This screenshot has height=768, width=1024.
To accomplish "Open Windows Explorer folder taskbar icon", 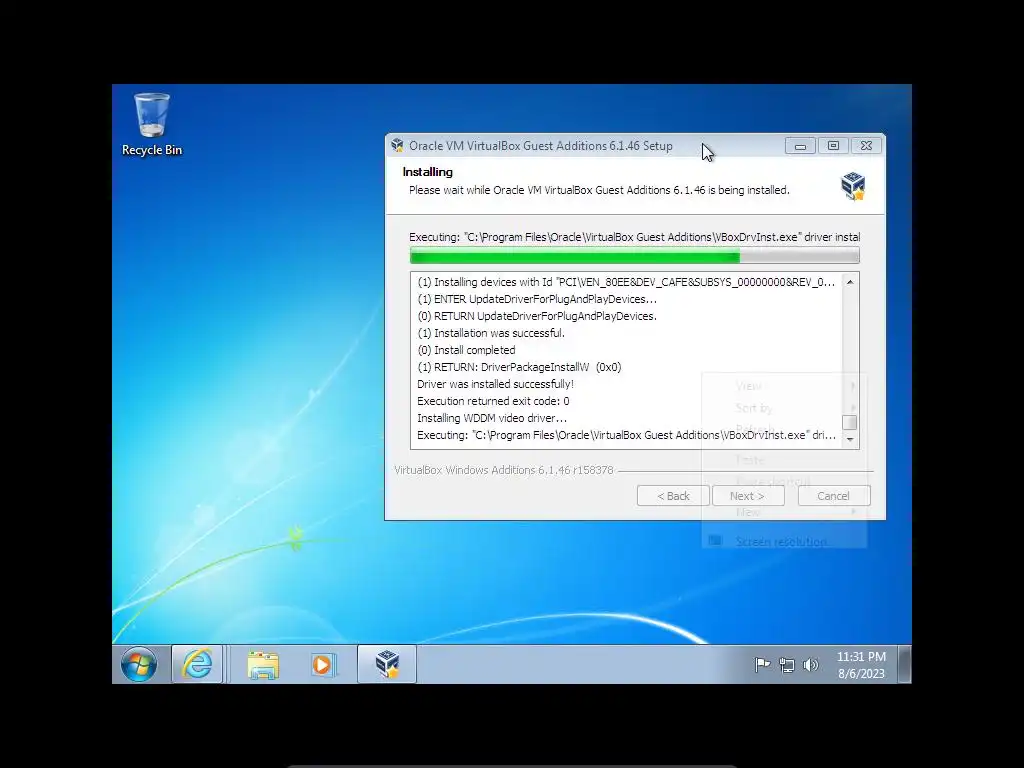I will [x=263, y=665].
